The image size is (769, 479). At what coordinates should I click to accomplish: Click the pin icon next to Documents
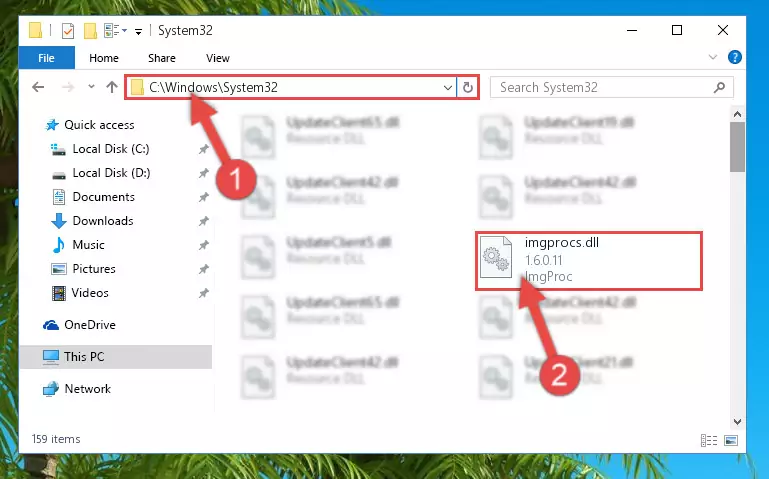[x=203, y=197]
